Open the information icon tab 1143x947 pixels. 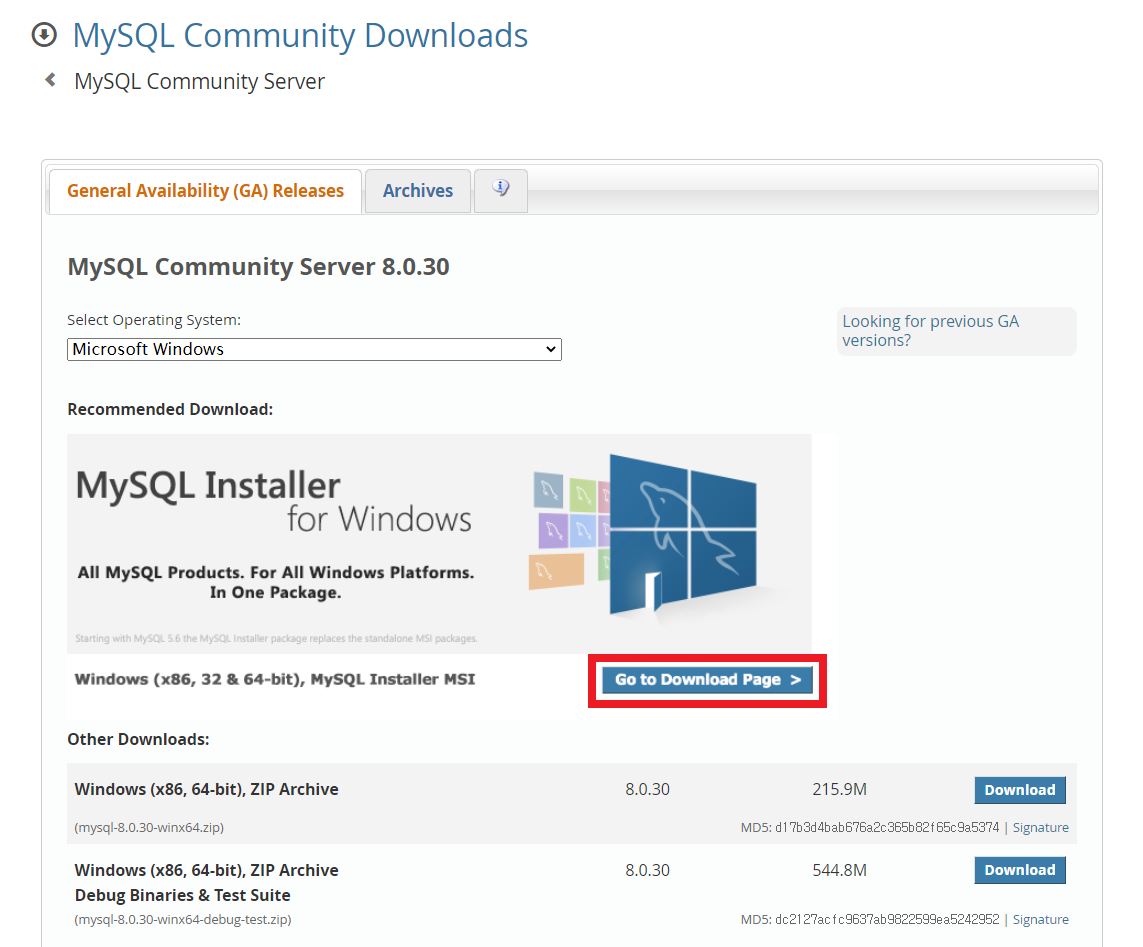tap(501, 190)
